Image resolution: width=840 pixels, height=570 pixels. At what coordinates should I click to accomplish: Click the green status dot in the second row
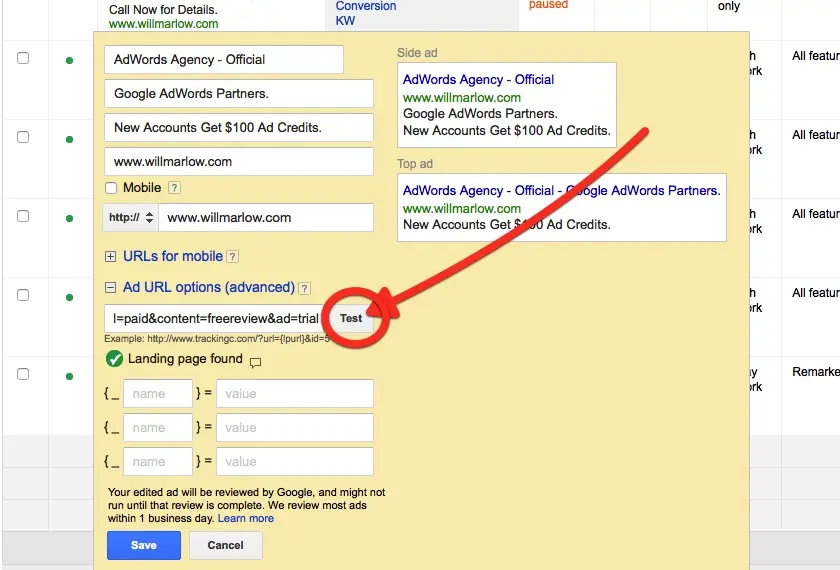coord(69,139)
